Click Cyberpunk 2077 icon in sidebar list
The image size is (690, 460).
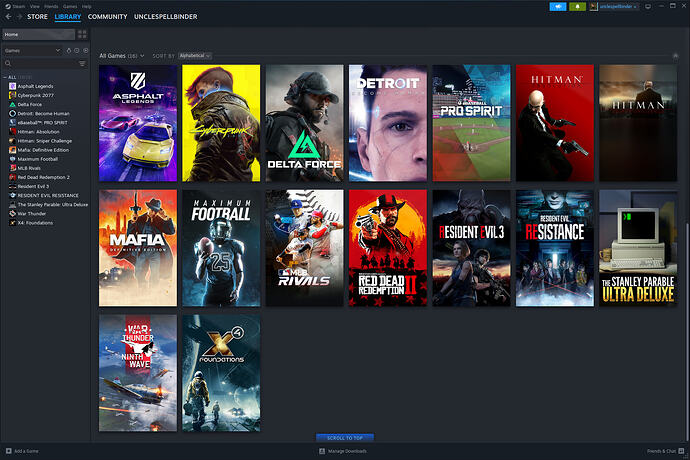pos(13,95)
